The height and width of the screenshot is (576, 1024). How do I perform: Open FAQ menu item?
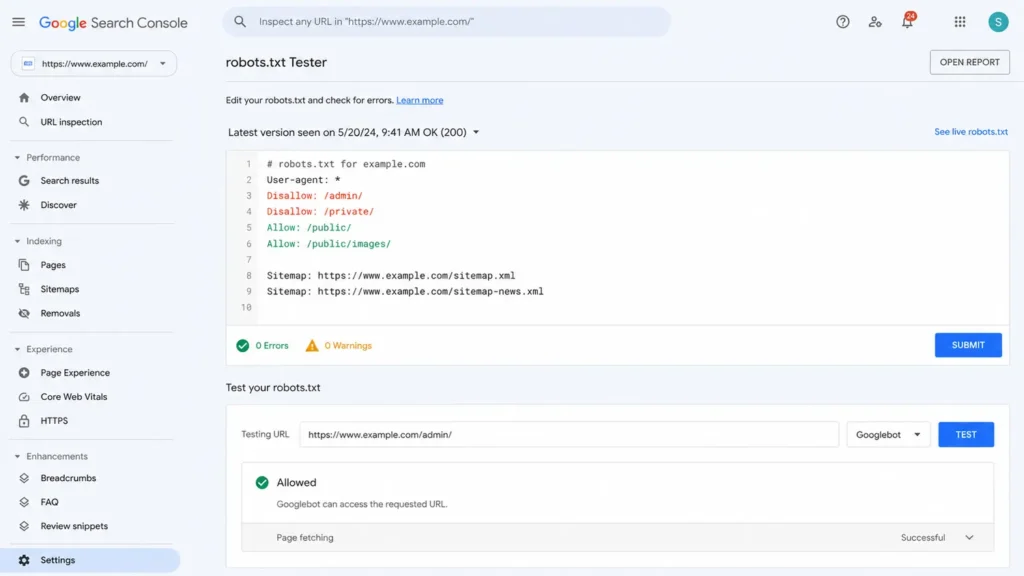[x=50, y=502]
